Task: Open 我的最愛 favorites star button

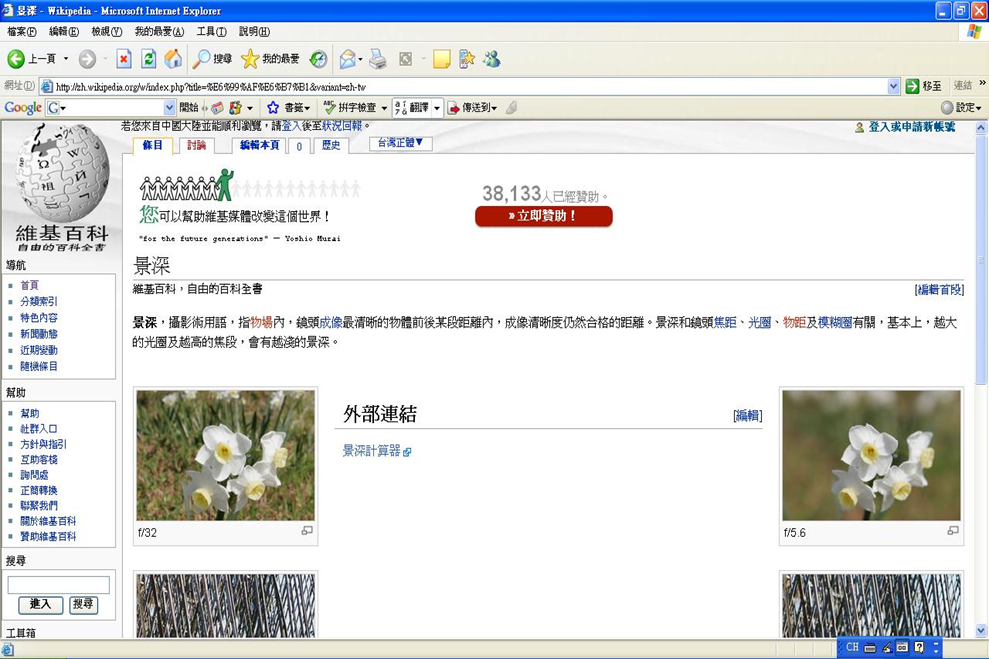Action: [x=271, y=59]
